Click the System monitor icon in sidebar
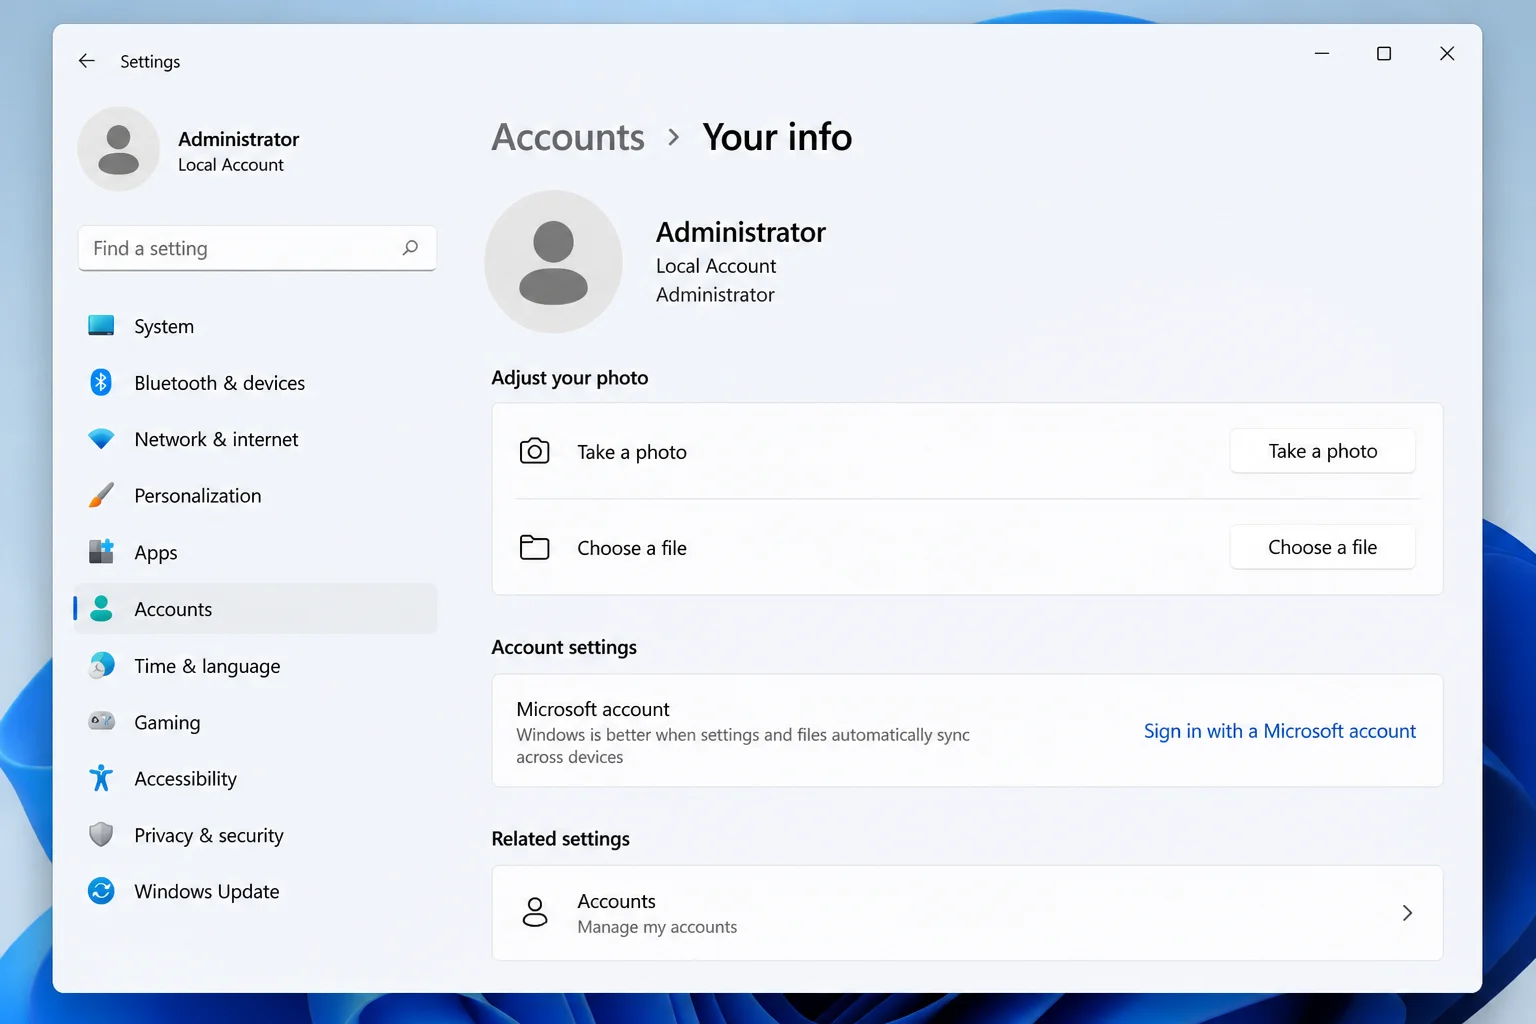 (x=101, y=326)
